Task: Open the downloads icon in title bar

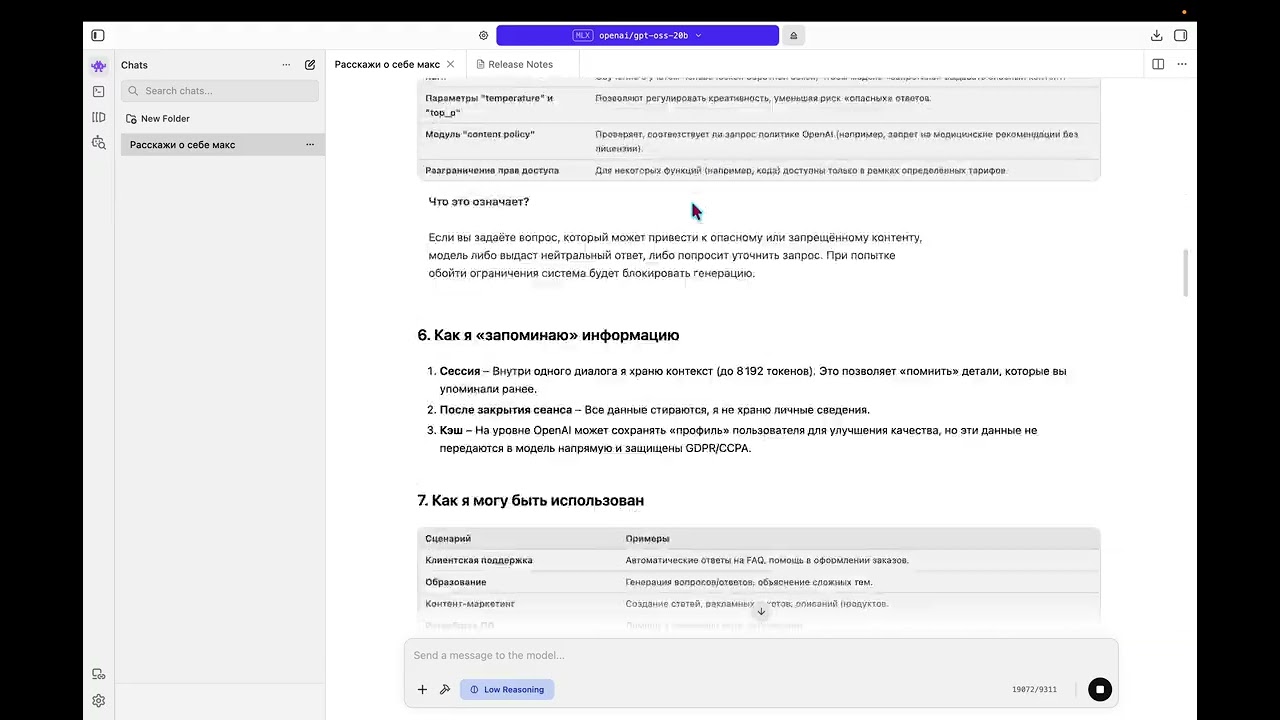Action: tap(1157, 35)
